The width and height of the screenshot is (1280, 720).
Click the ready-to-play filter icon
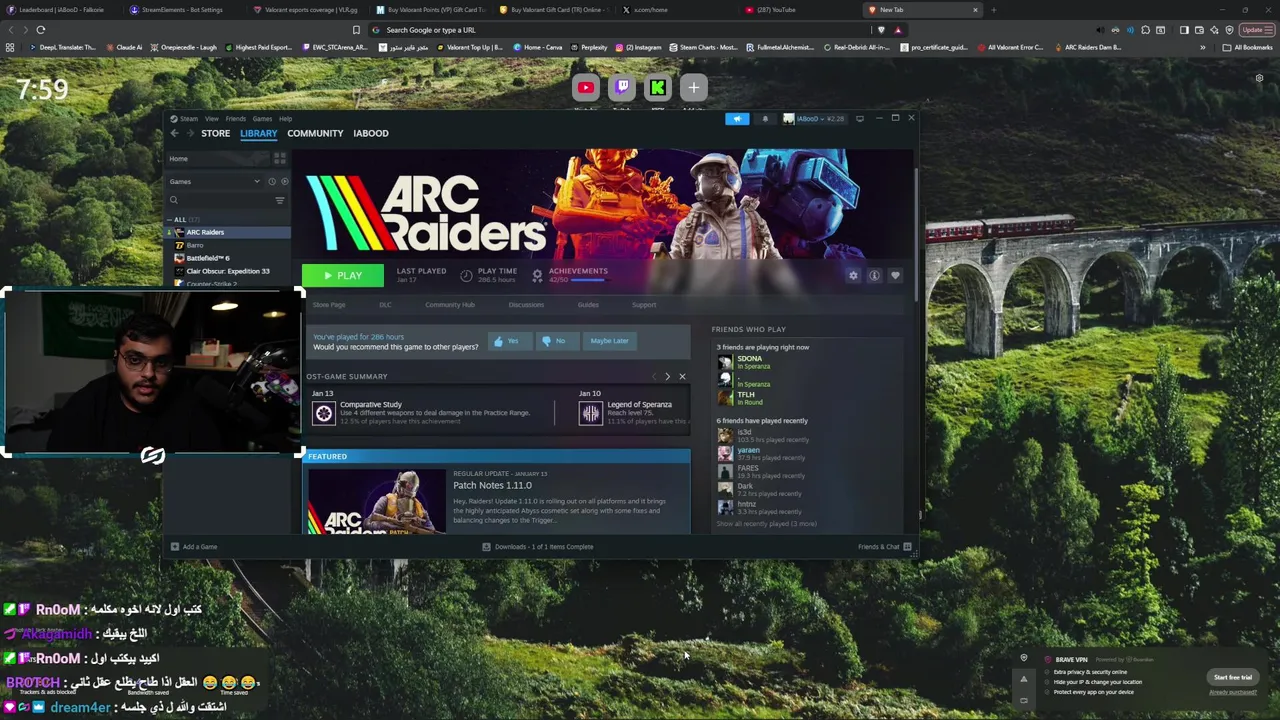click(x=284, y=182)
